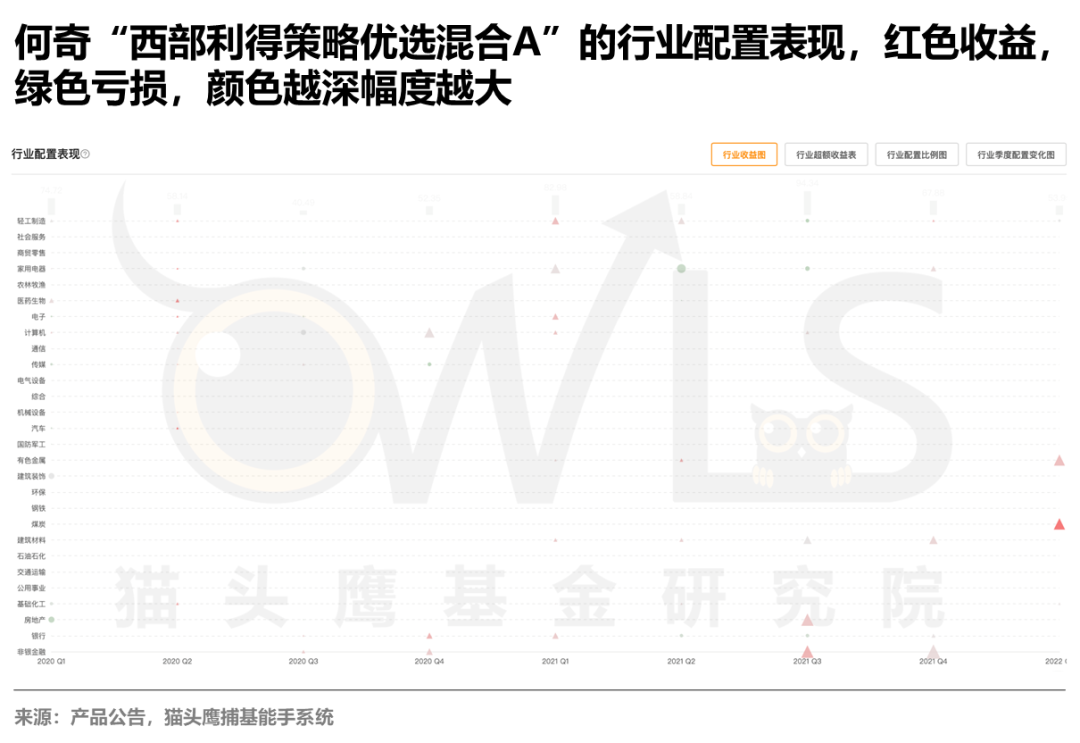
Task: Click the gray circle on 建筑装饰 row
Action: click(x=51, y=476)
